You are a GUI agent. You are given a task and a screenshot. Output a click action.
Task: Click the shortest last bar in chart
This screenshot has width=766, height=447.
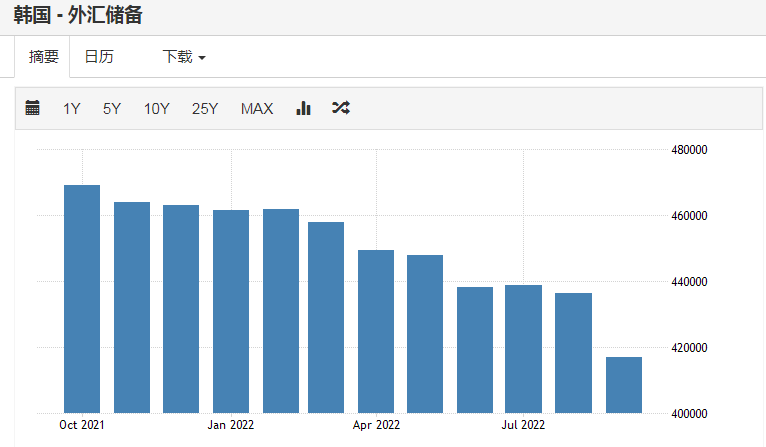[624, 385]
